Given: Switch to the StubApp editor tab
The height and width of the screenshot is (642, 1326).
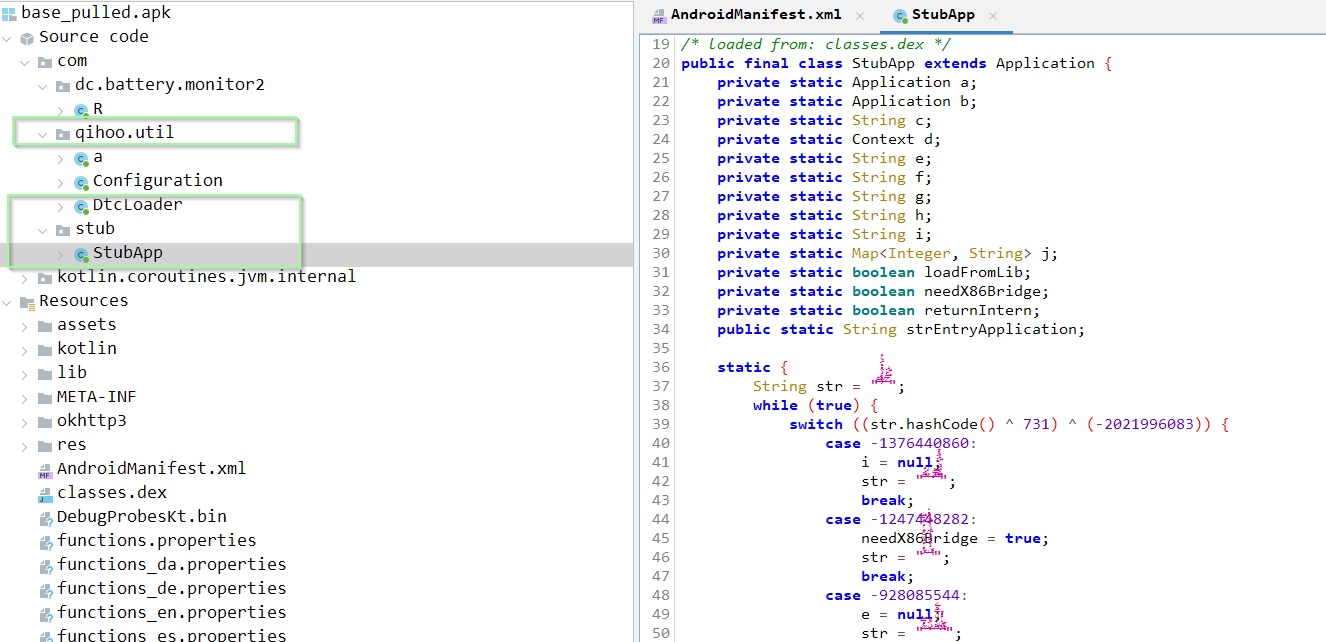Looking at the screenshot, I should 944,15.
